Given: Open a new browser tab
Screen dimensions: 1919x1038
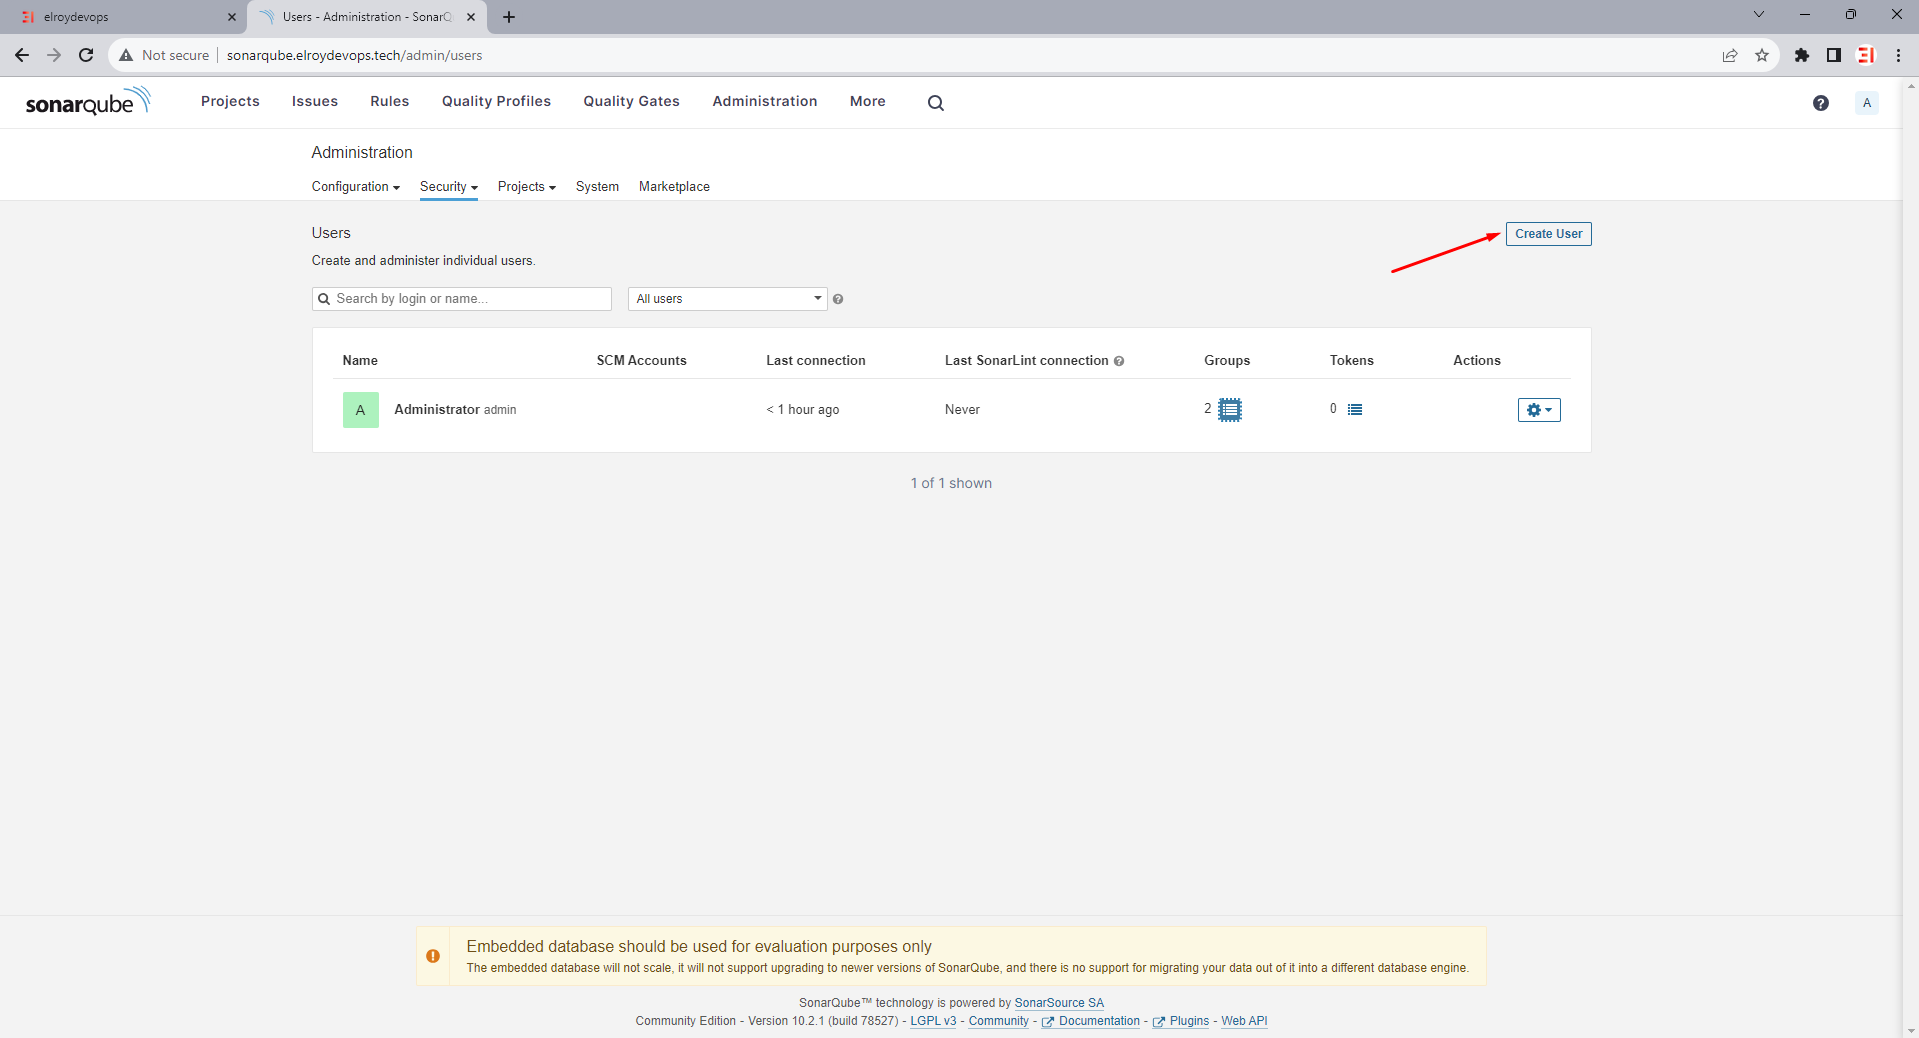Looking at the screenshot, I should click(509, 17).
